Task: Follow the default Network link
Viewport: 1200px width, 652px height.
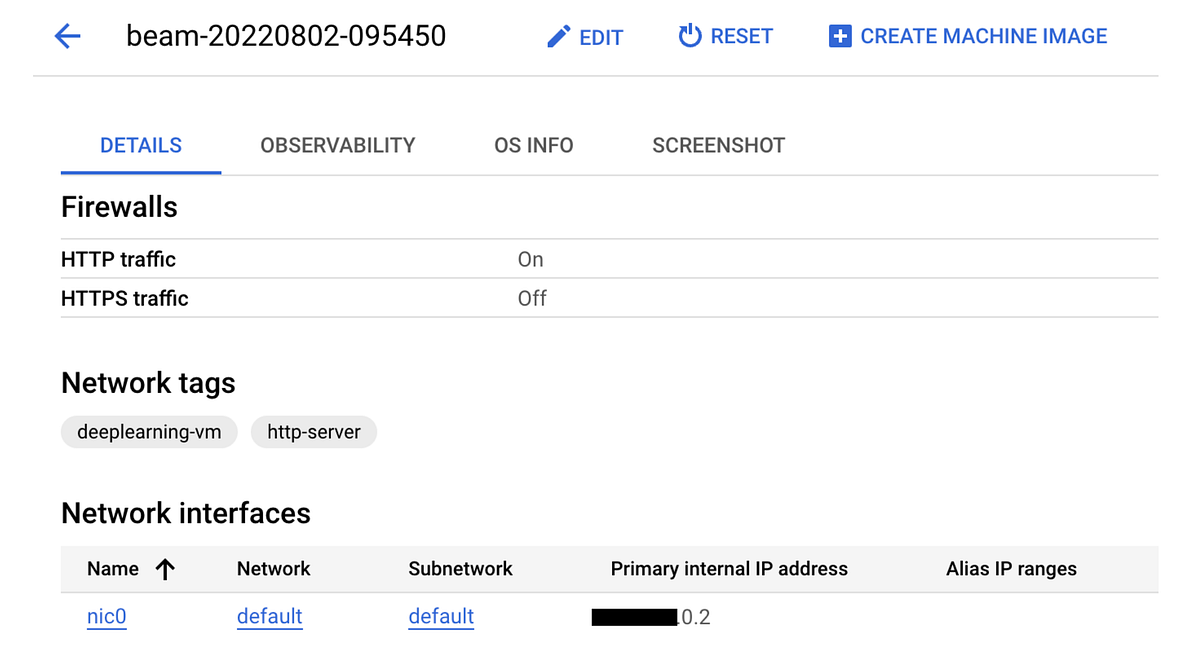Action: 269,617
